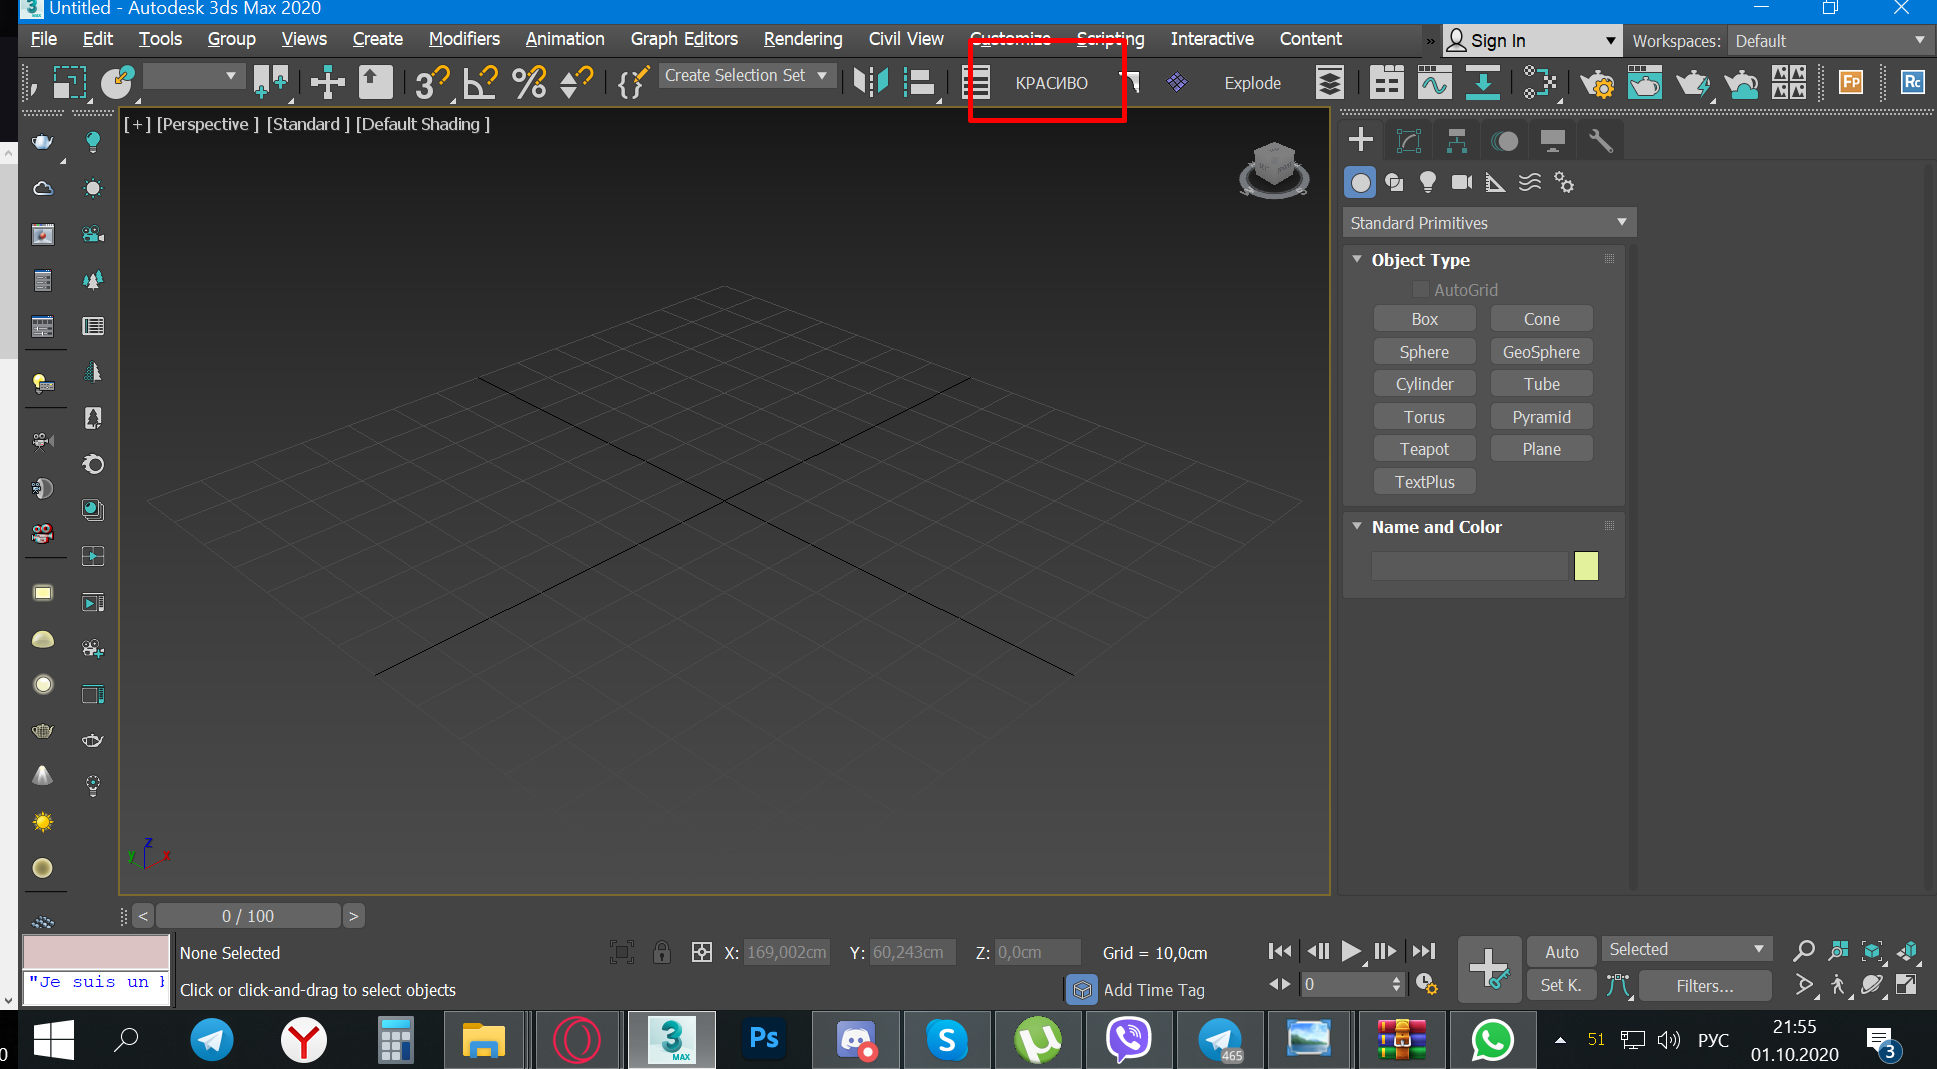This screenshot has width=1937, height=1069.
Task: Open the Rendering menu
Action: coord(802,39)
